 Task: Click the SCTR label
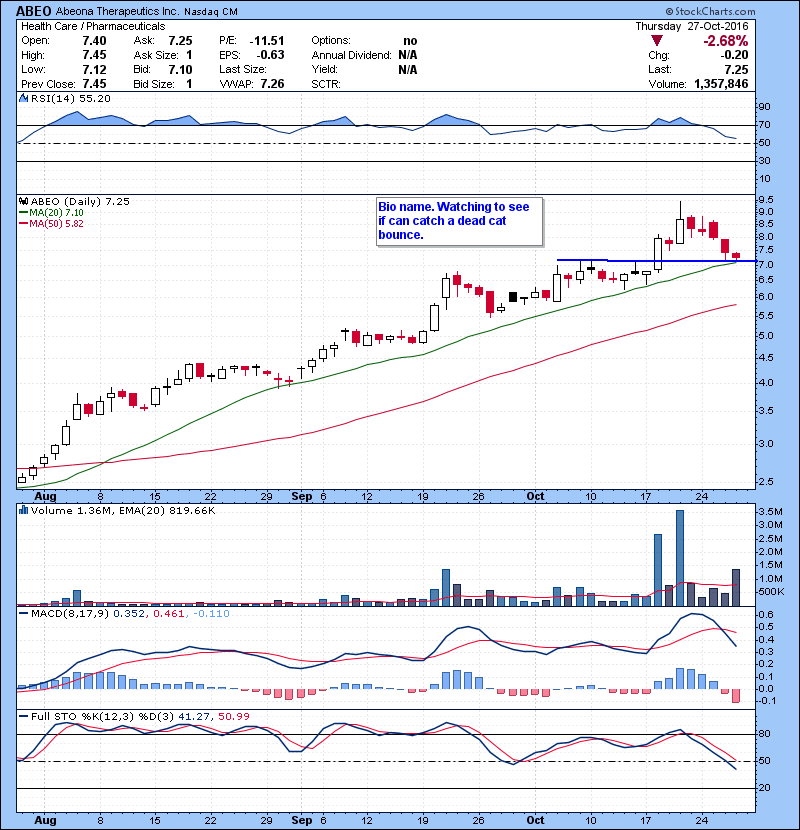point(326,84)
